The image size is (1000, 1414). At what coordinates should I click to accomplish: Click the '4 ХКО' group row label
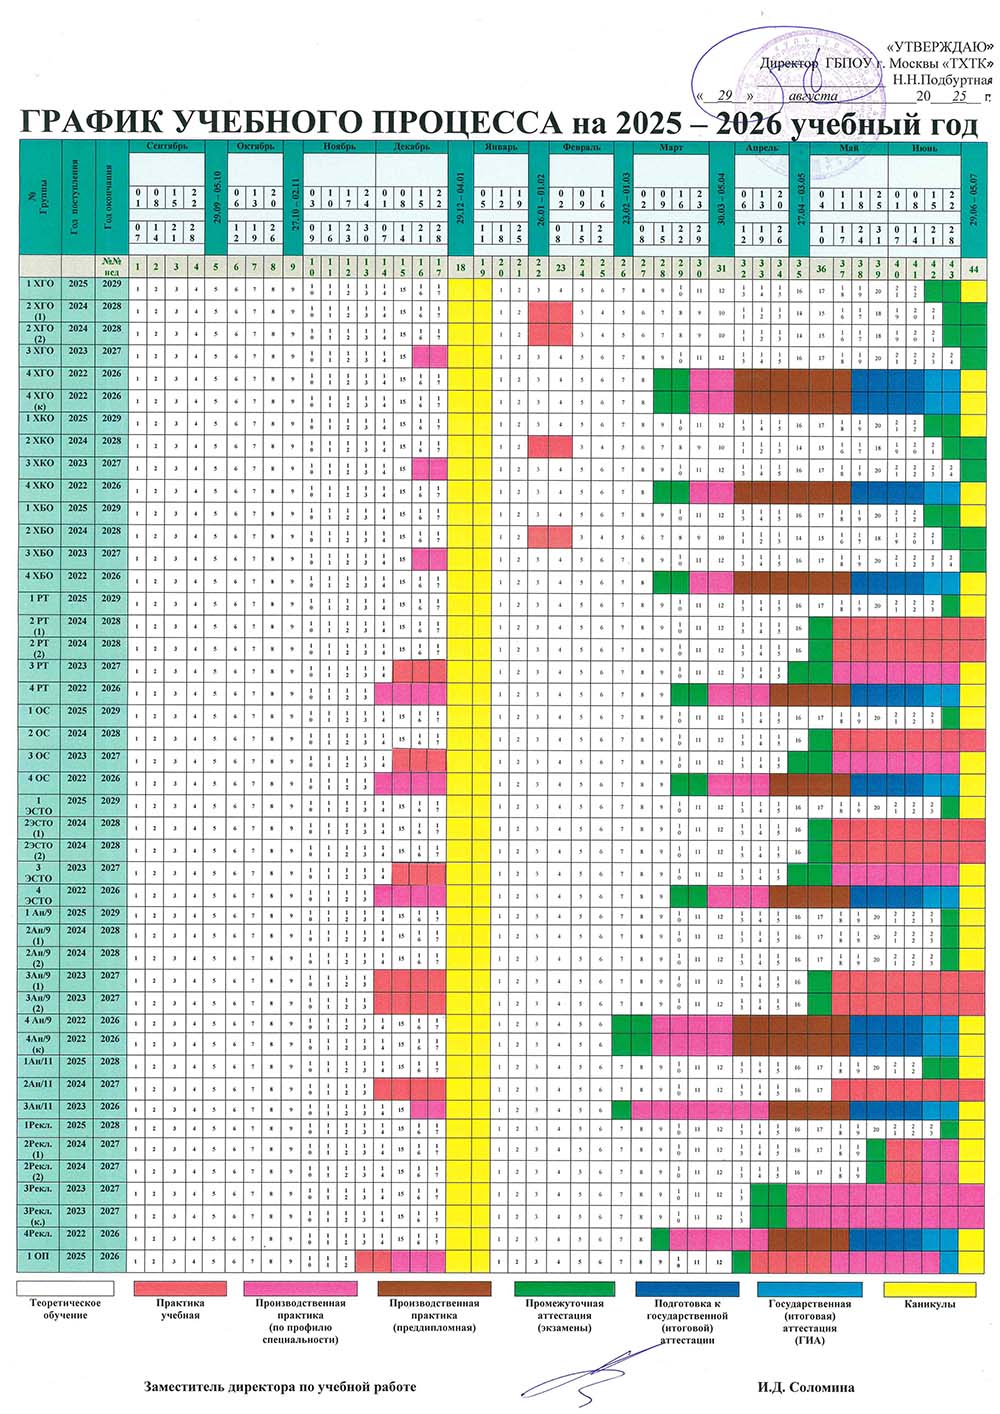click(40, 486)
